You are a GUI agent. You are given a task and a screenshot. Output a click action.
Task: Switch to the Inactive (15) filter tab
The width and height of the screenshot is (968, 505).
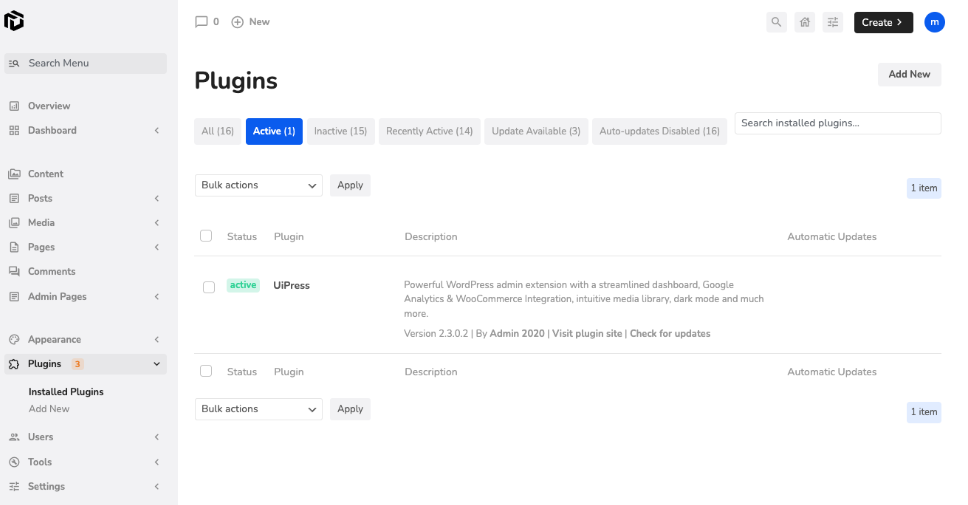coord(340,131)
